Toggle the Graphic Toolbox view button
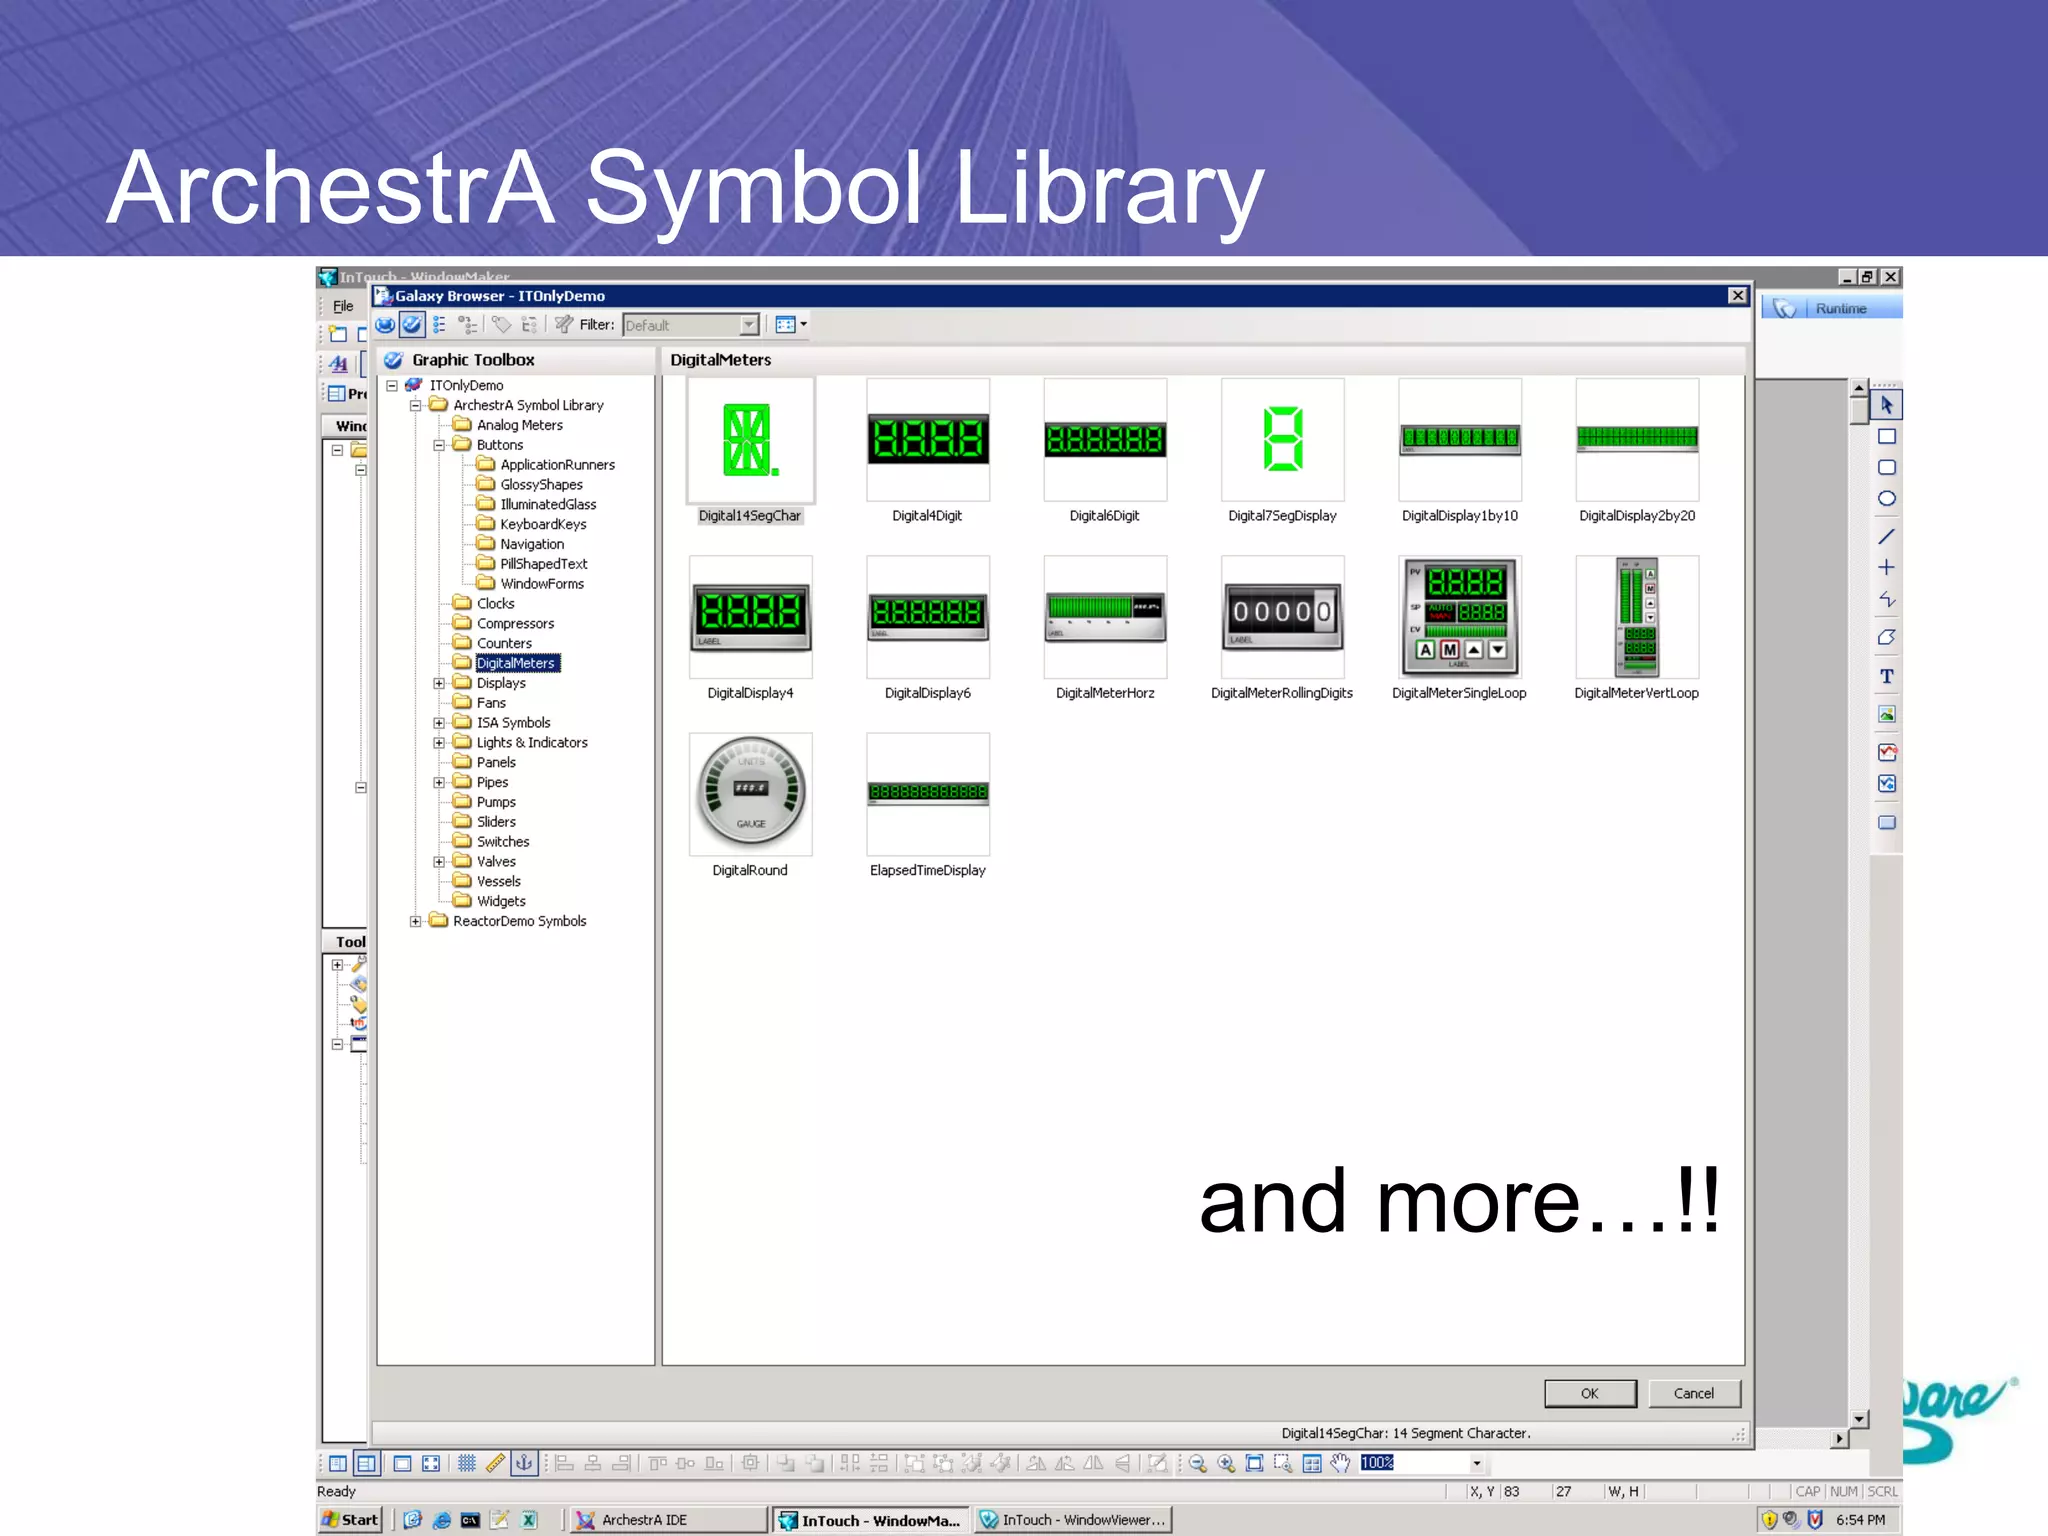 click(412, 324)
